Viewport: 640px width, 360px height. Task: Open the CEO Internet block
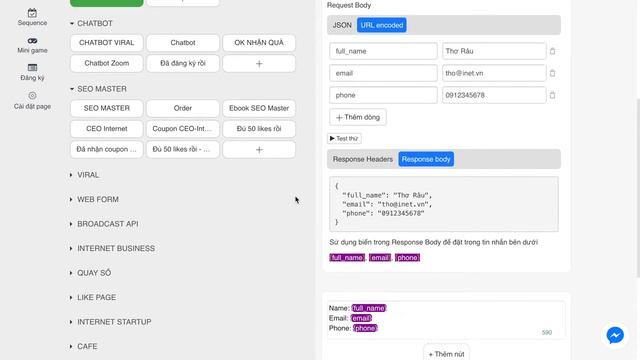107,129
